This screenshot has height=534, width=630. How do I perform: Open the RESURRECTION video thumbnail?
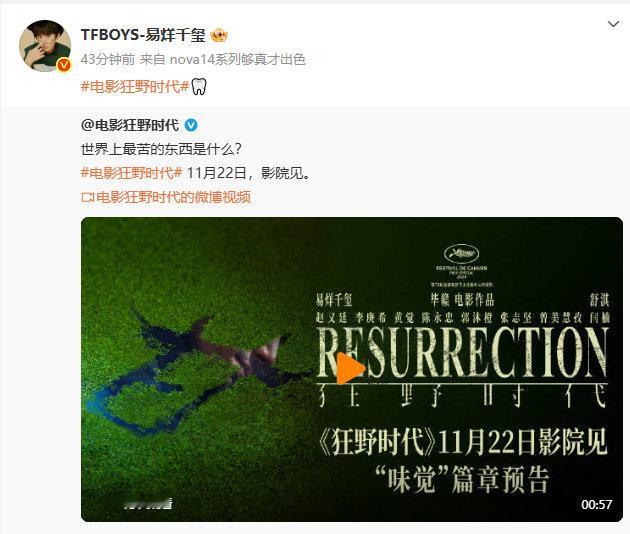352,369
